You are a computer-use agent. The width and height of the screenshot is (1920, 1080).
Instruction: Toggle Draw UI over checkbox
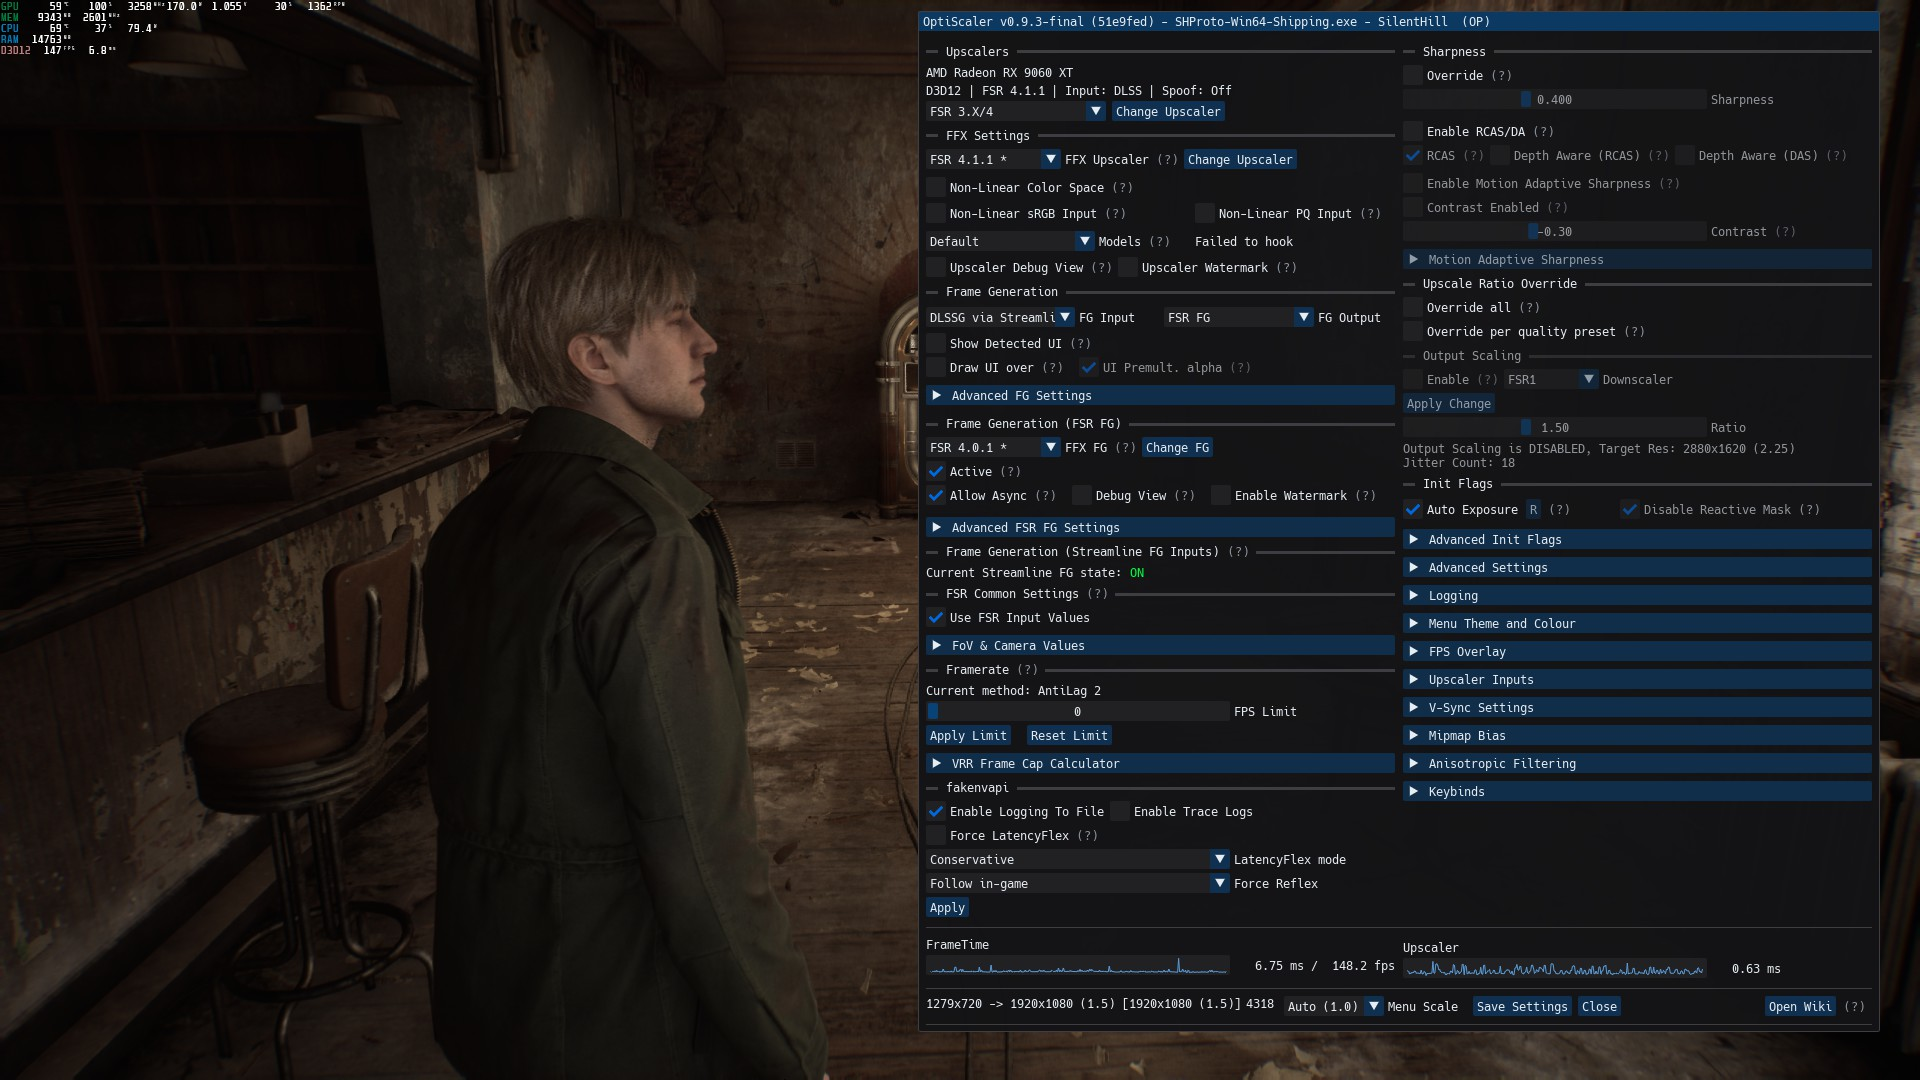click(x=936, y=368)
